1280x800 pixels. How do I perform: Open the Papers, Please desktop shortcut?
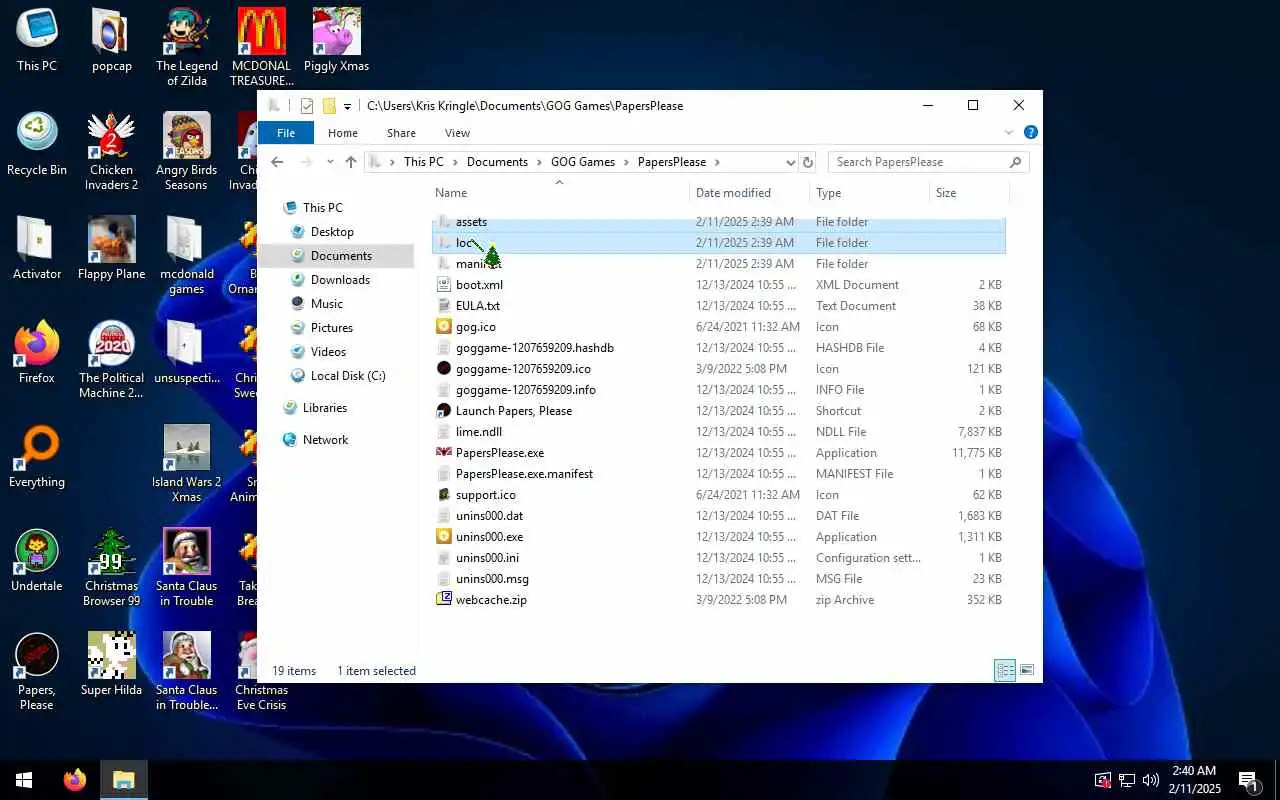click(37, 672)
